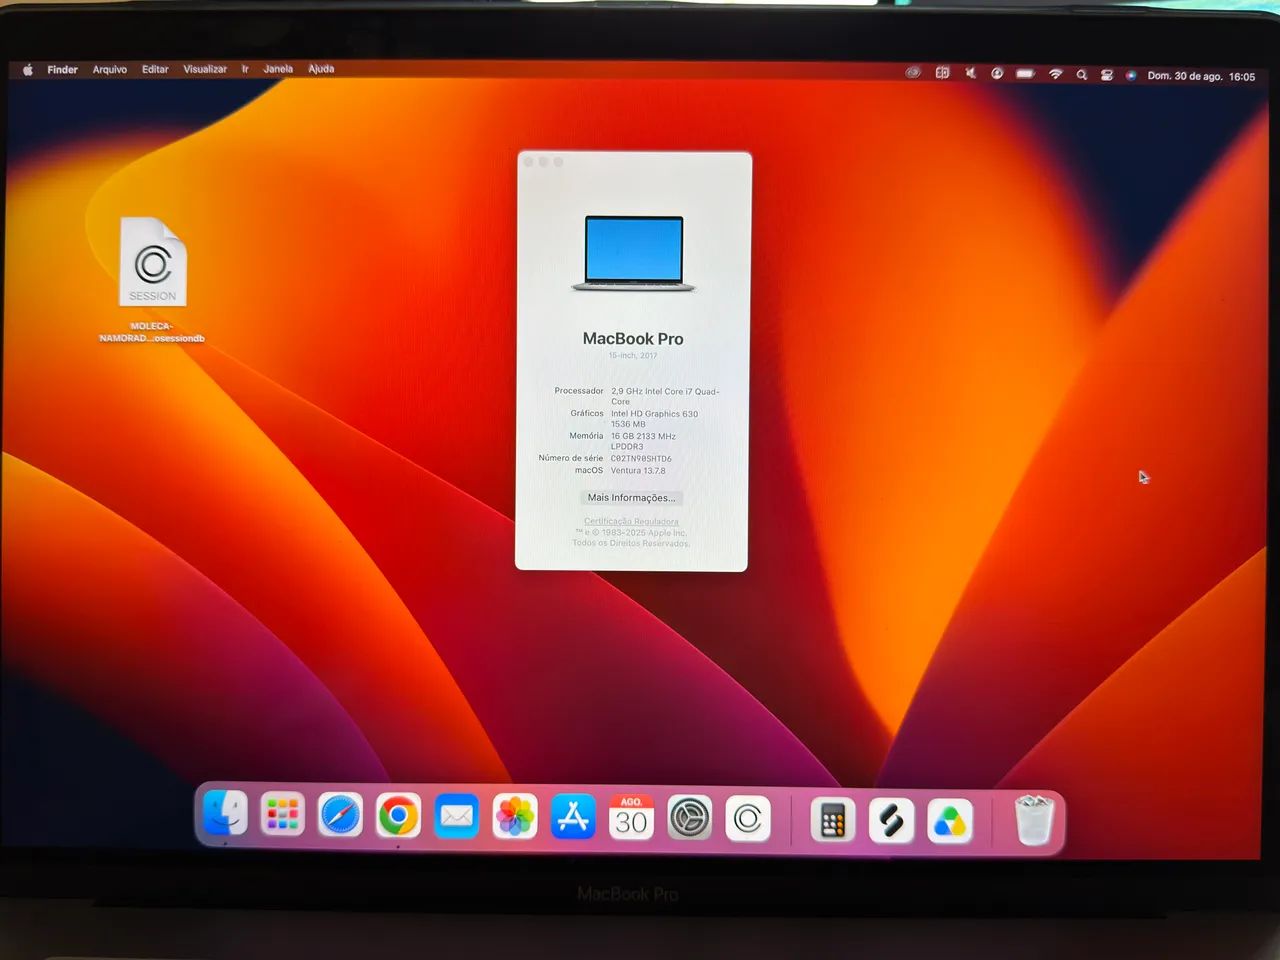Launch Safari from the Dock
The width and height of the screenshot is (1280, 960).
(x=340, y=815)
